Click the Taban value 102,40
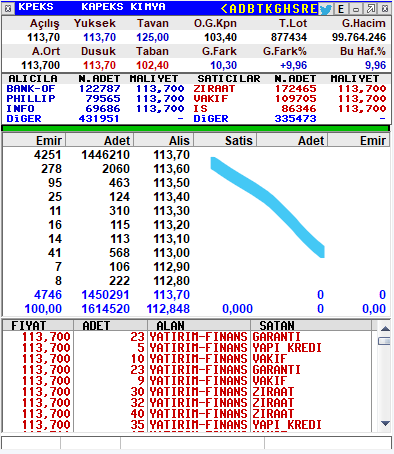This screenshot has width=394, height=454. pos(152,65)
